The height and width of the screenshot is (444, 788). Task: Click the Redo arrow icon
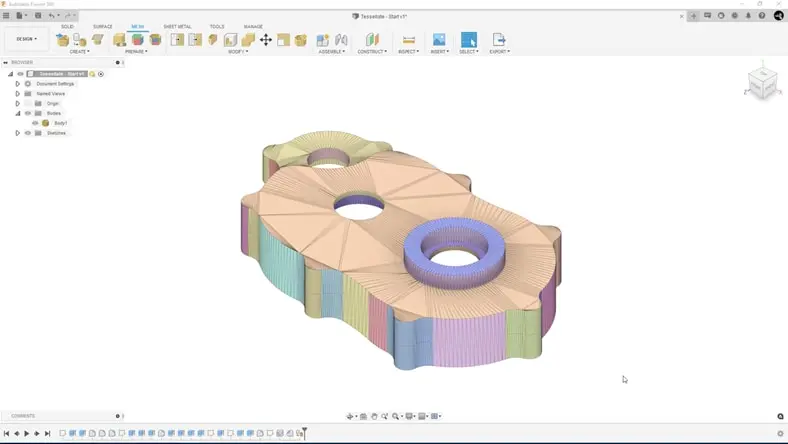click(x=68, y=16)
